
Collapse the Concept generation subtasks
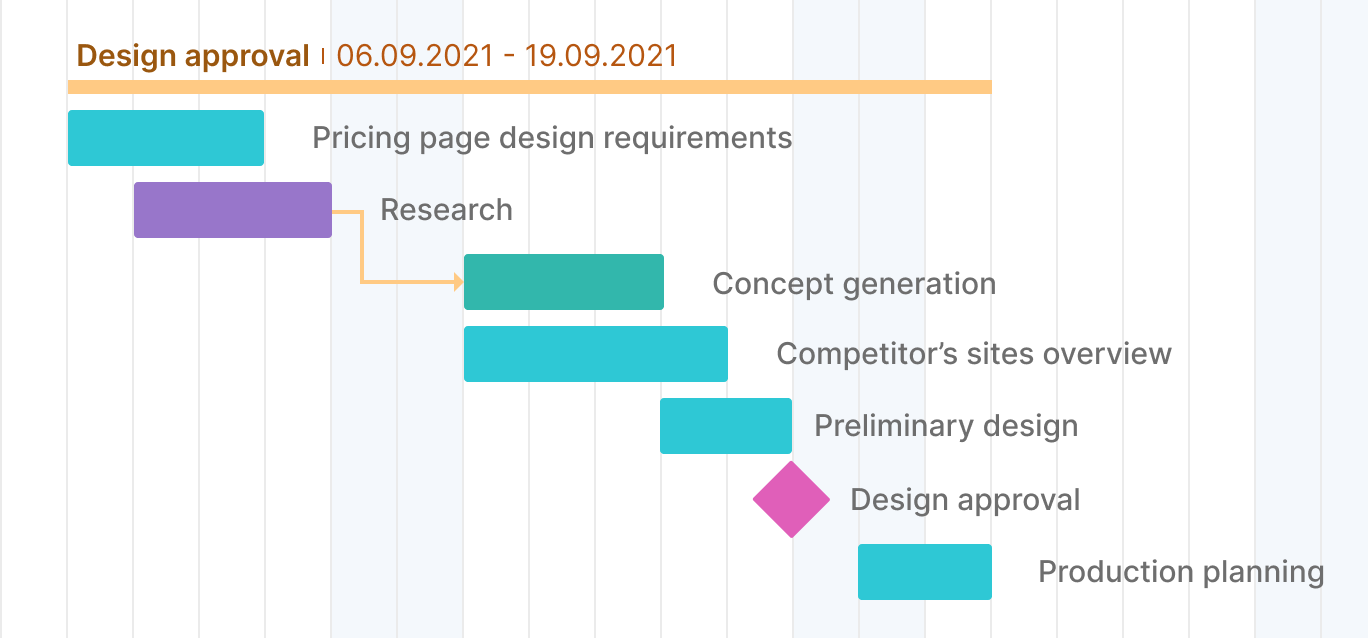point(563,281)
